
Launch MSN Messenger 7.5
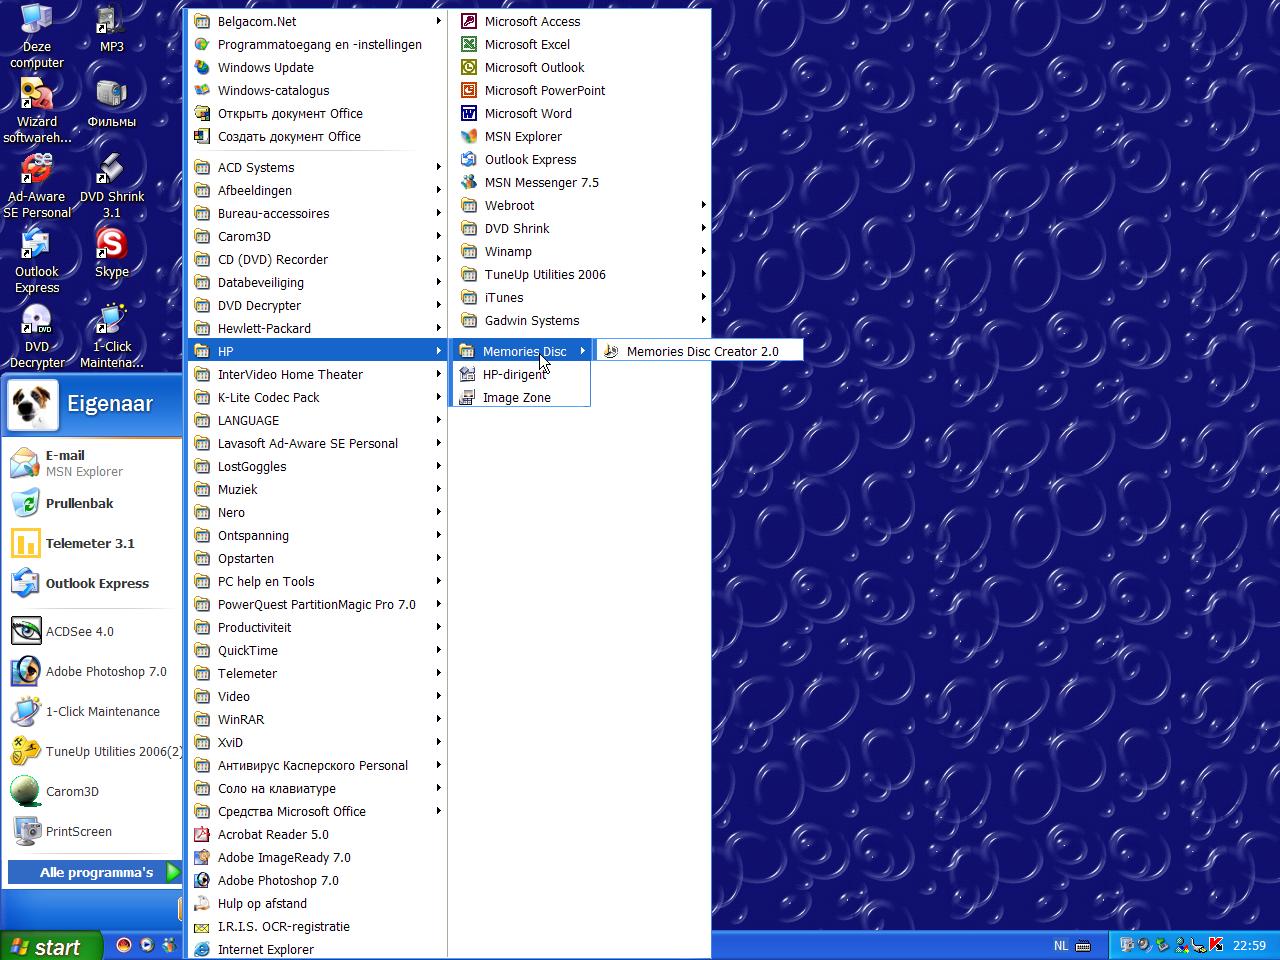point(580,182)
